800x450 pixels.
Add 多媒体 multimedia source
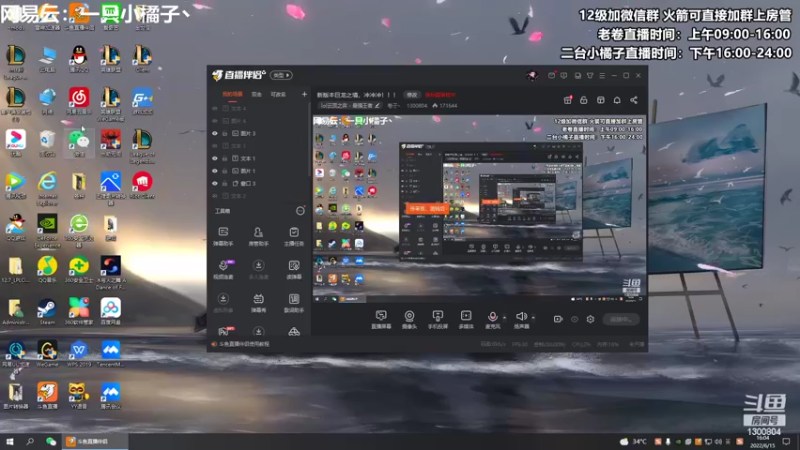pos(466,319)
